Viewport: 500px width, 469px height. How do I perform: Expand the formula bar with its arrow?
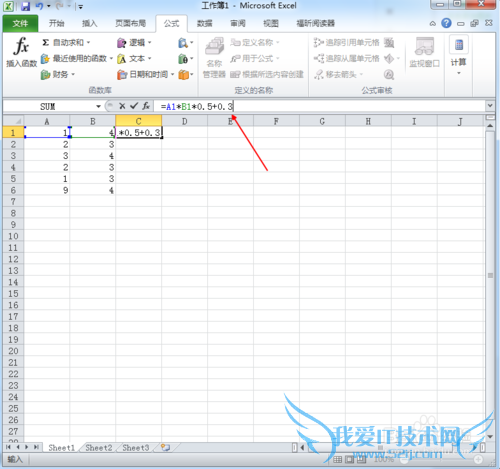(x=490, y=106)
